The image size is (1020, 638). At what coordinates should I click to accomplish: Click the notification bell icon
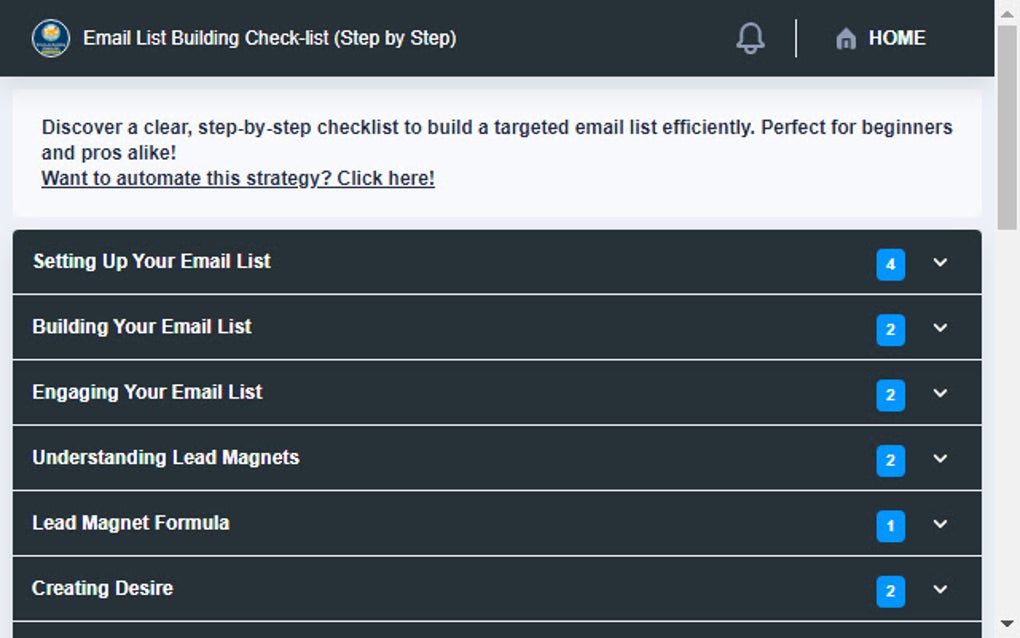[x=750, y=37]
